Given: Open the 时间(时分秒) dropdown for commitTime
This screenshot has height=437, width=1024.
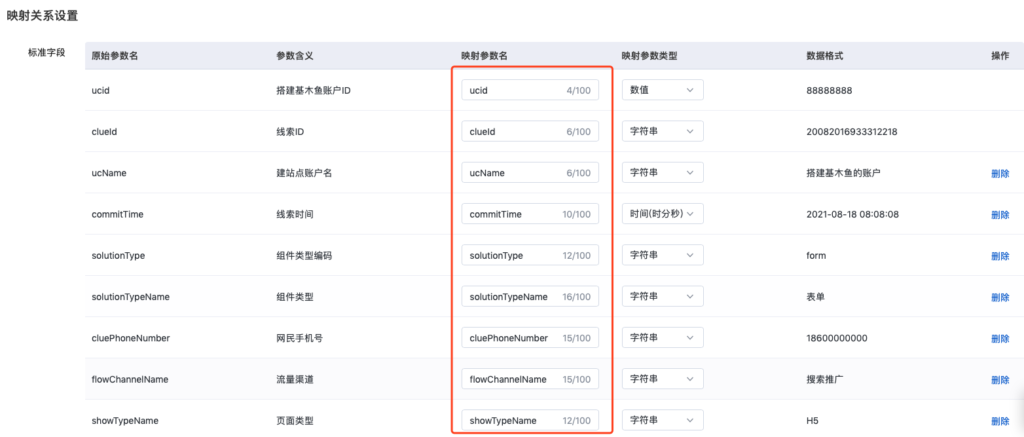Looking at the screenshot, I should pos(662,214).
